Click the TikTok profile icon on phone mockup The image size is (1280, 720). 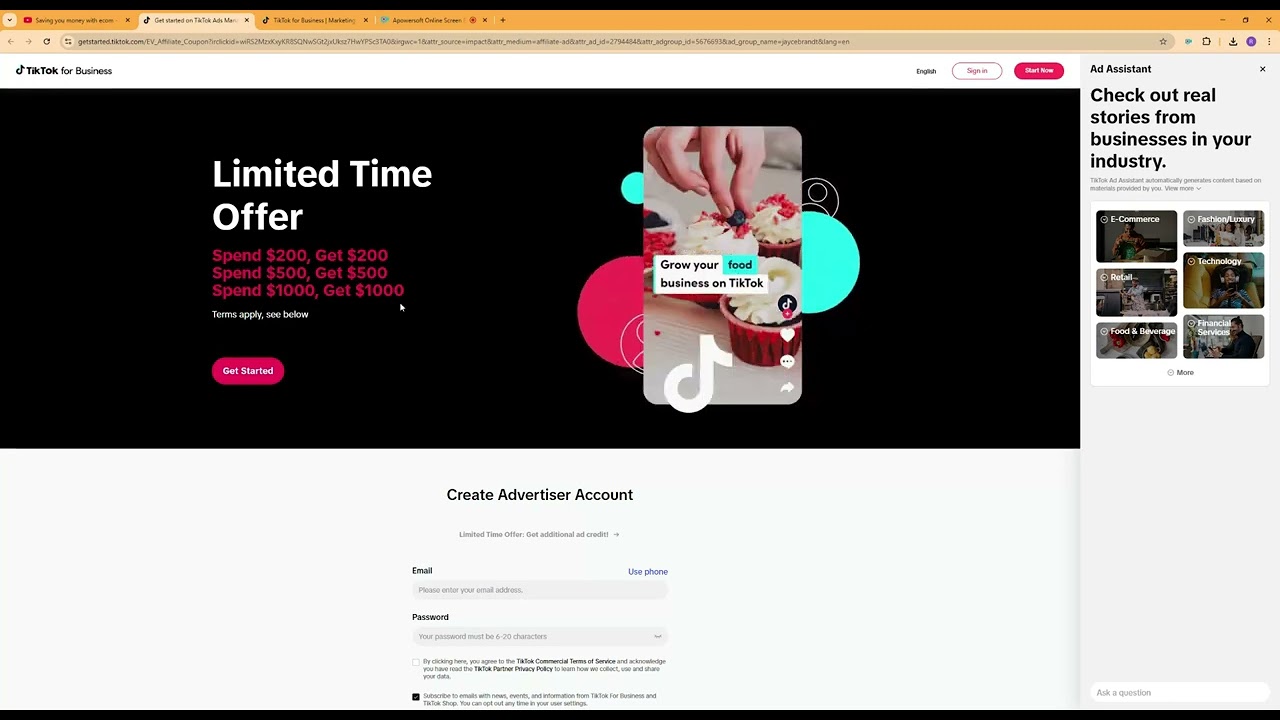(x=787, y=305)
